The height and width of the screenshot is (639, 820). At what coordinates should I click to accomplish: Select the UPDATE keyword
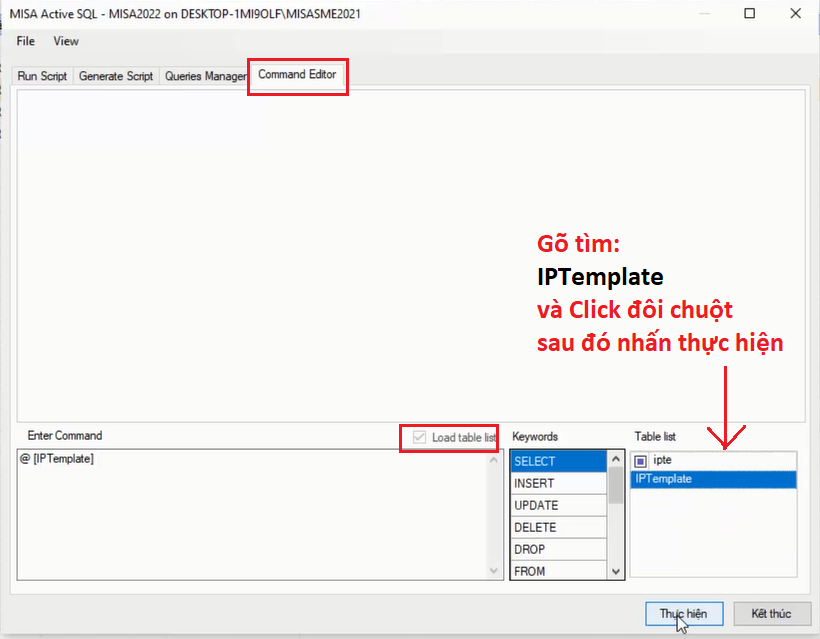coord(559,505)
